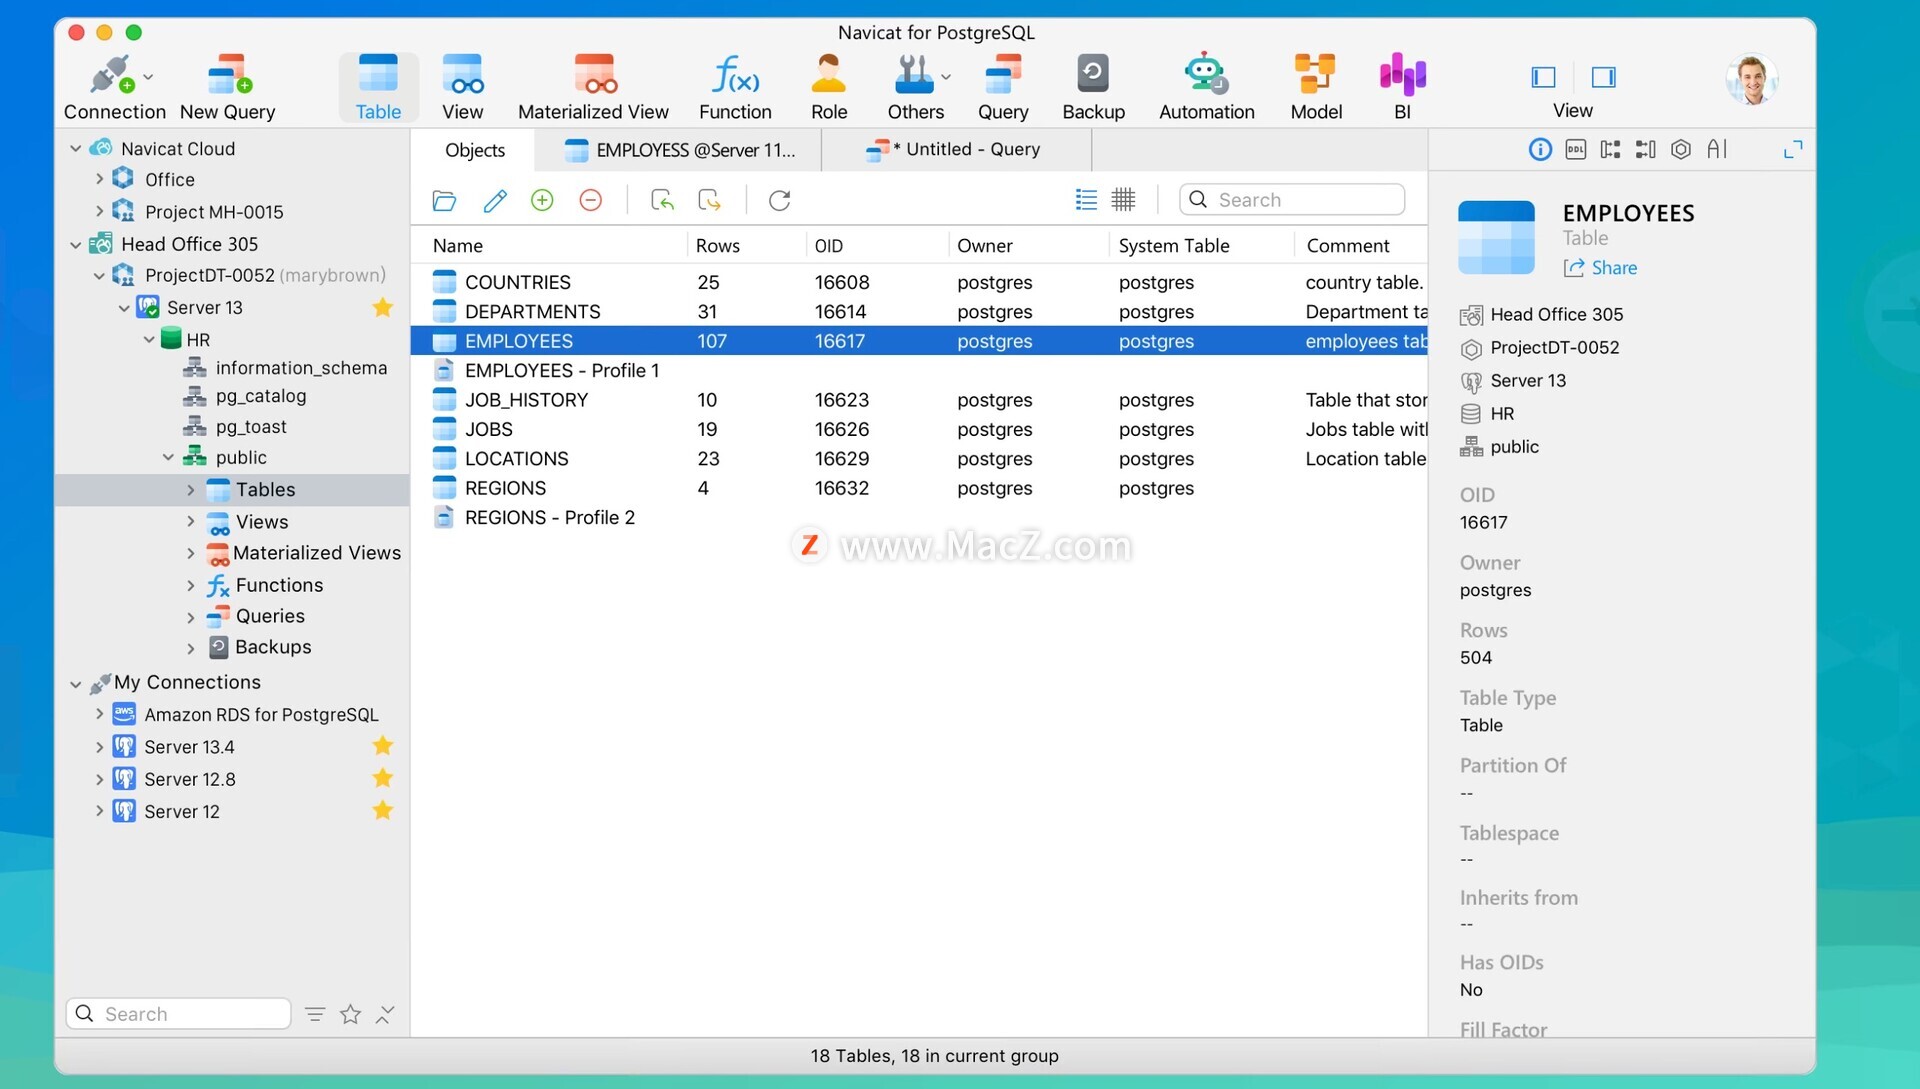The image size is (1920, 1089).
Task: Click the sidebar Search field
Action: click(x=179, y=1014)
